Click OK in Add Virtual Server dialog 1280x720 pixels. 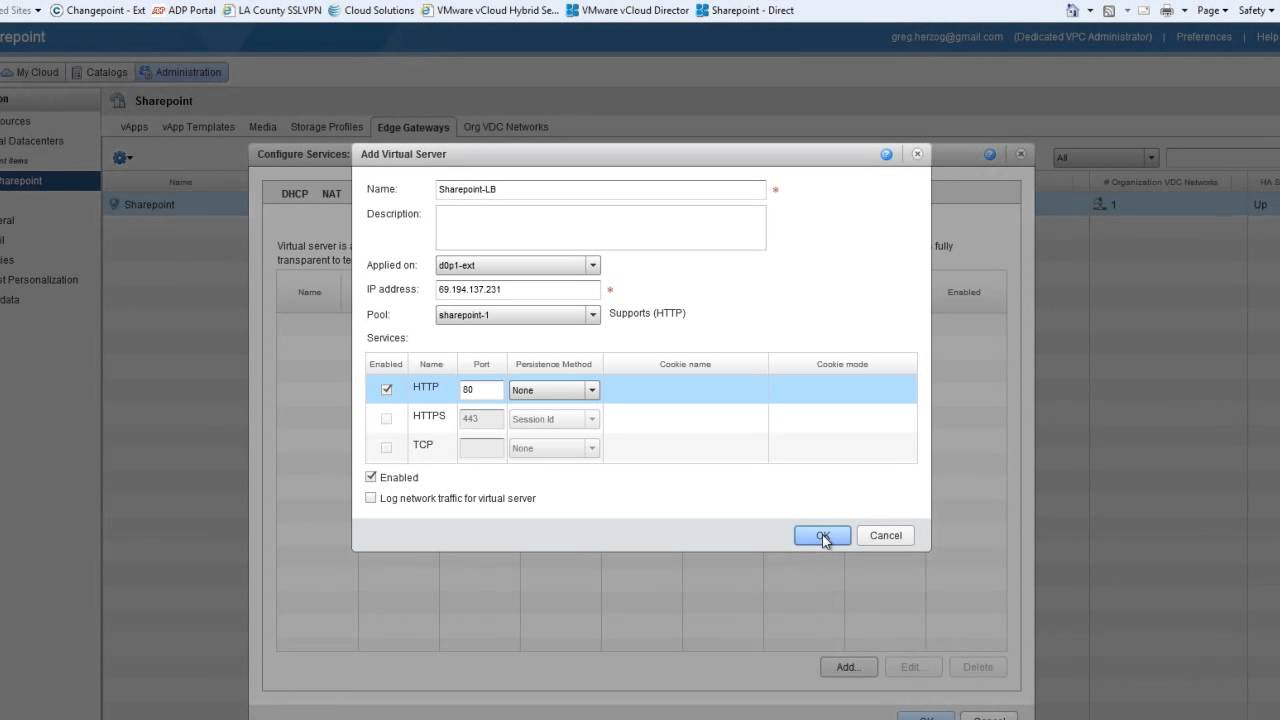point(822,536)
